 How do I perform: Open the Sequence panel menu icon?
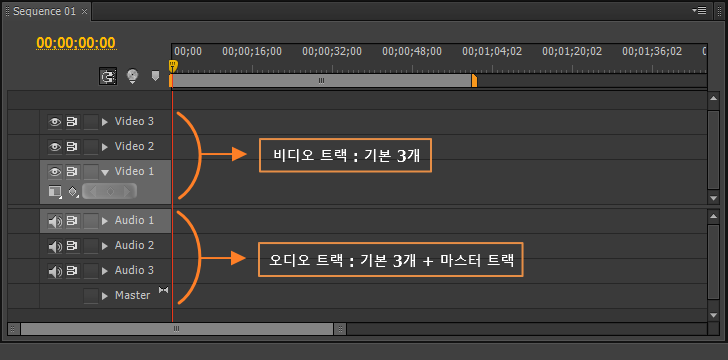tap(699, 10)
